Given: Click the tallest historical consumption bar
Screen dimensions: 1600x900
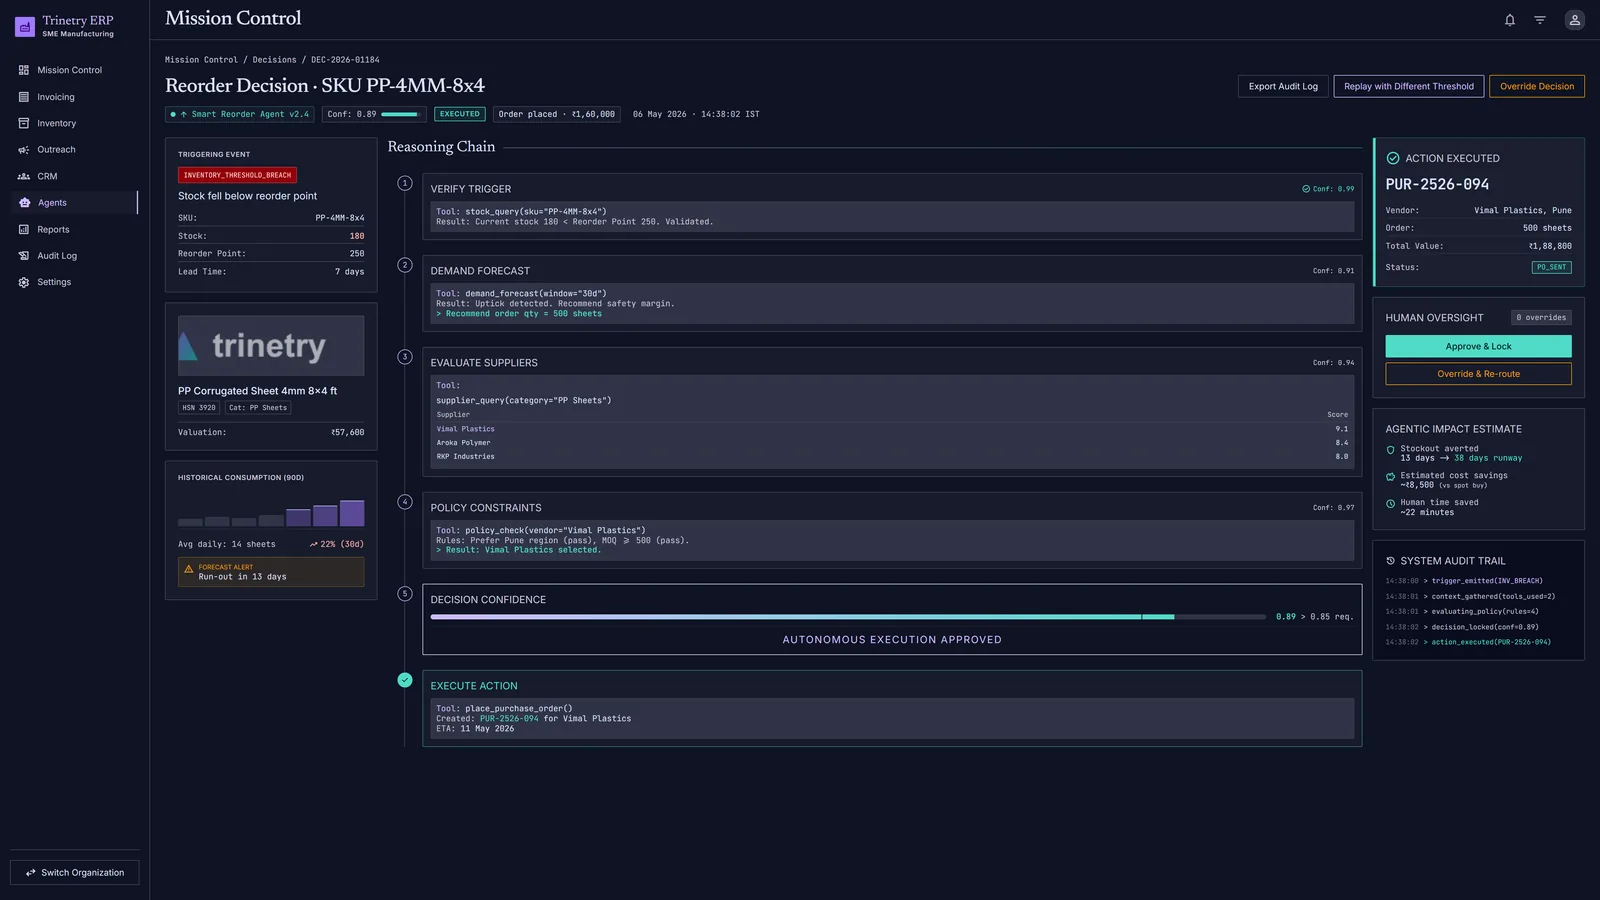Looking at the screenshot, I should click(352, 513).
